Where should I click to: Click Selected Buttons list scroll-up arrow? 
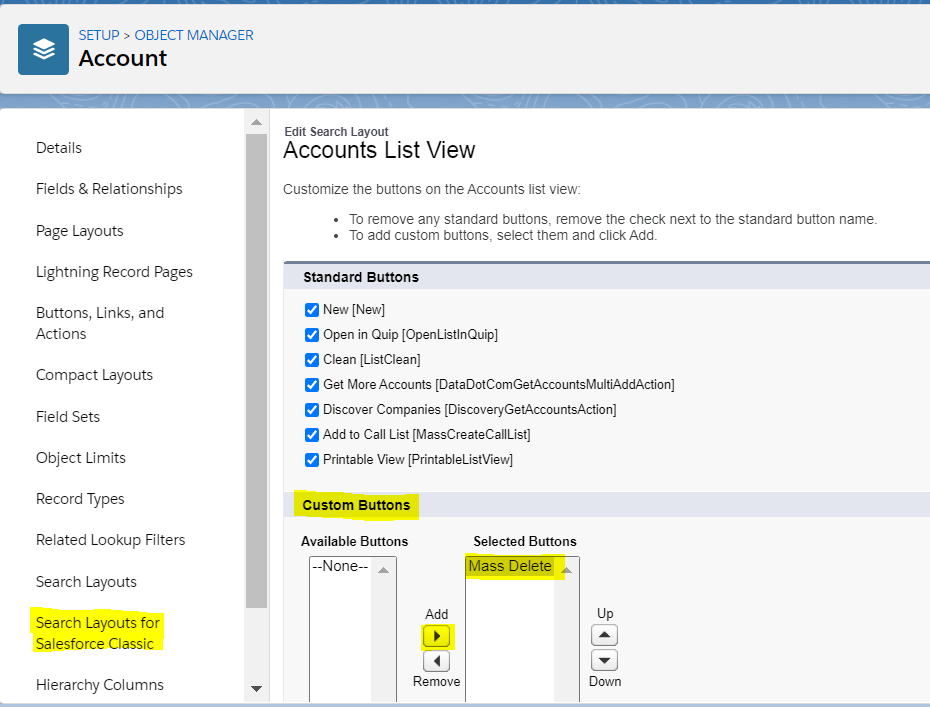click(566, 570)
